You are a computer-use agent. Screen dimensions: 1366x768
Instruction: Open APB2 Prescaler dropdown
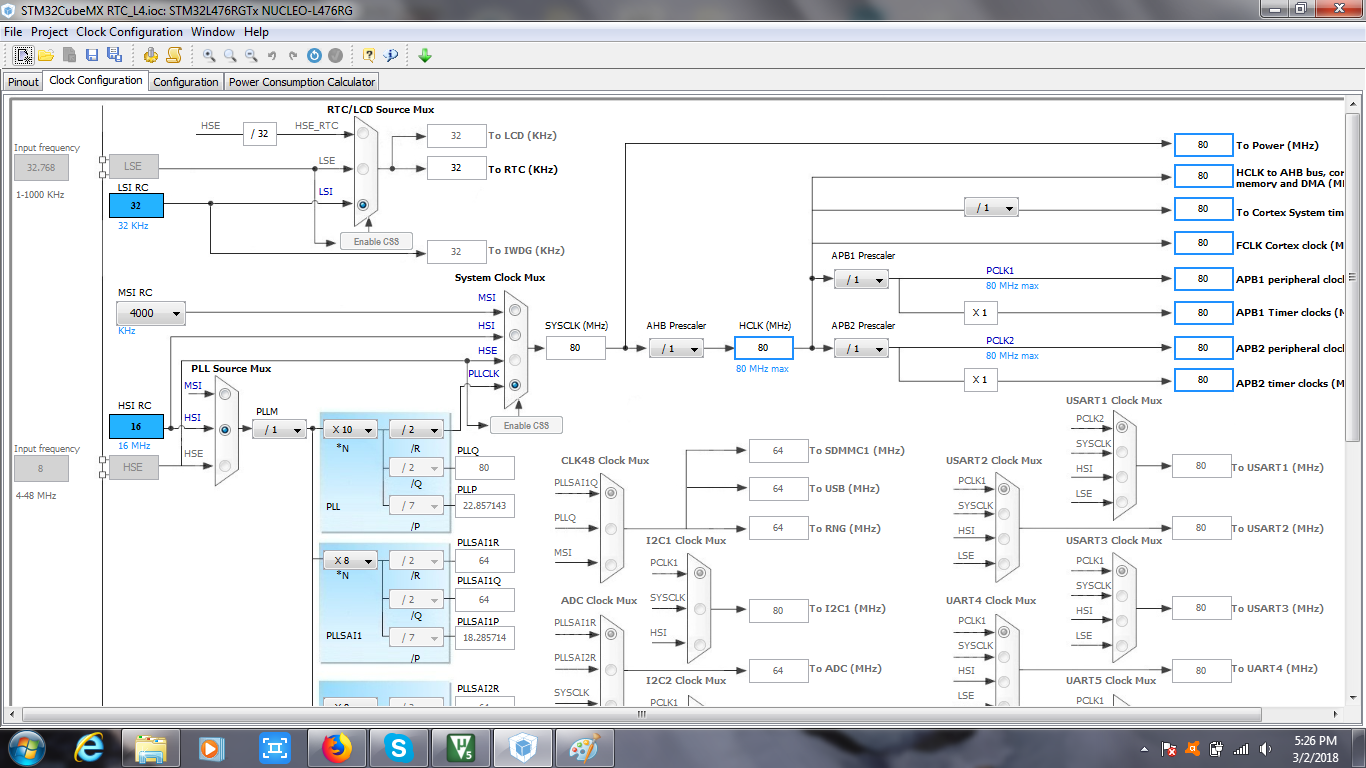pos(861,348)
